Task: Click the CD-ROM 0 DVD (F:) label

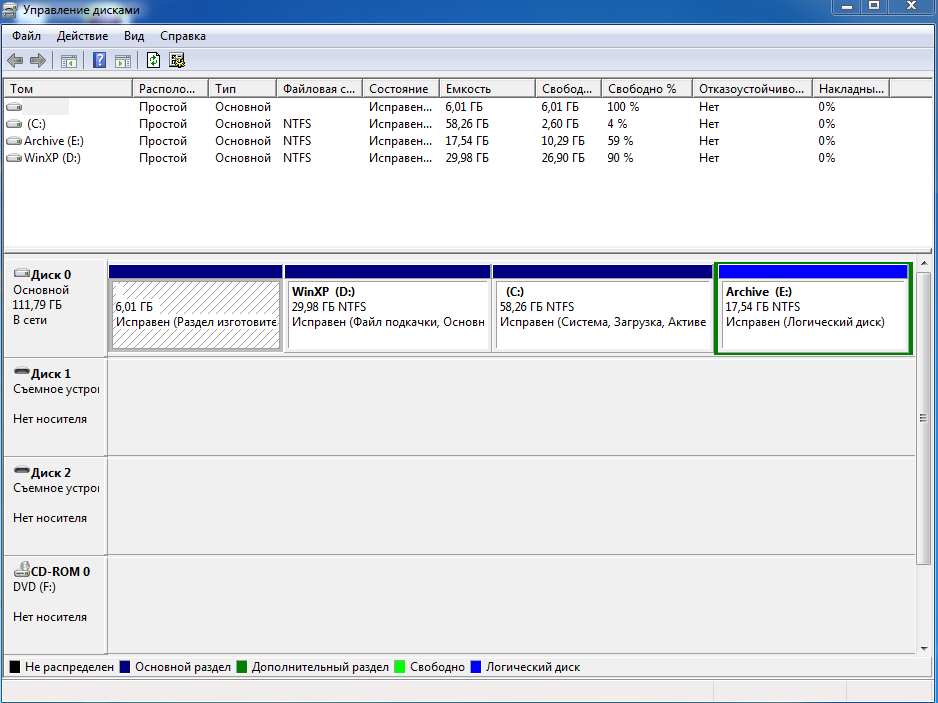Action: 35,587
